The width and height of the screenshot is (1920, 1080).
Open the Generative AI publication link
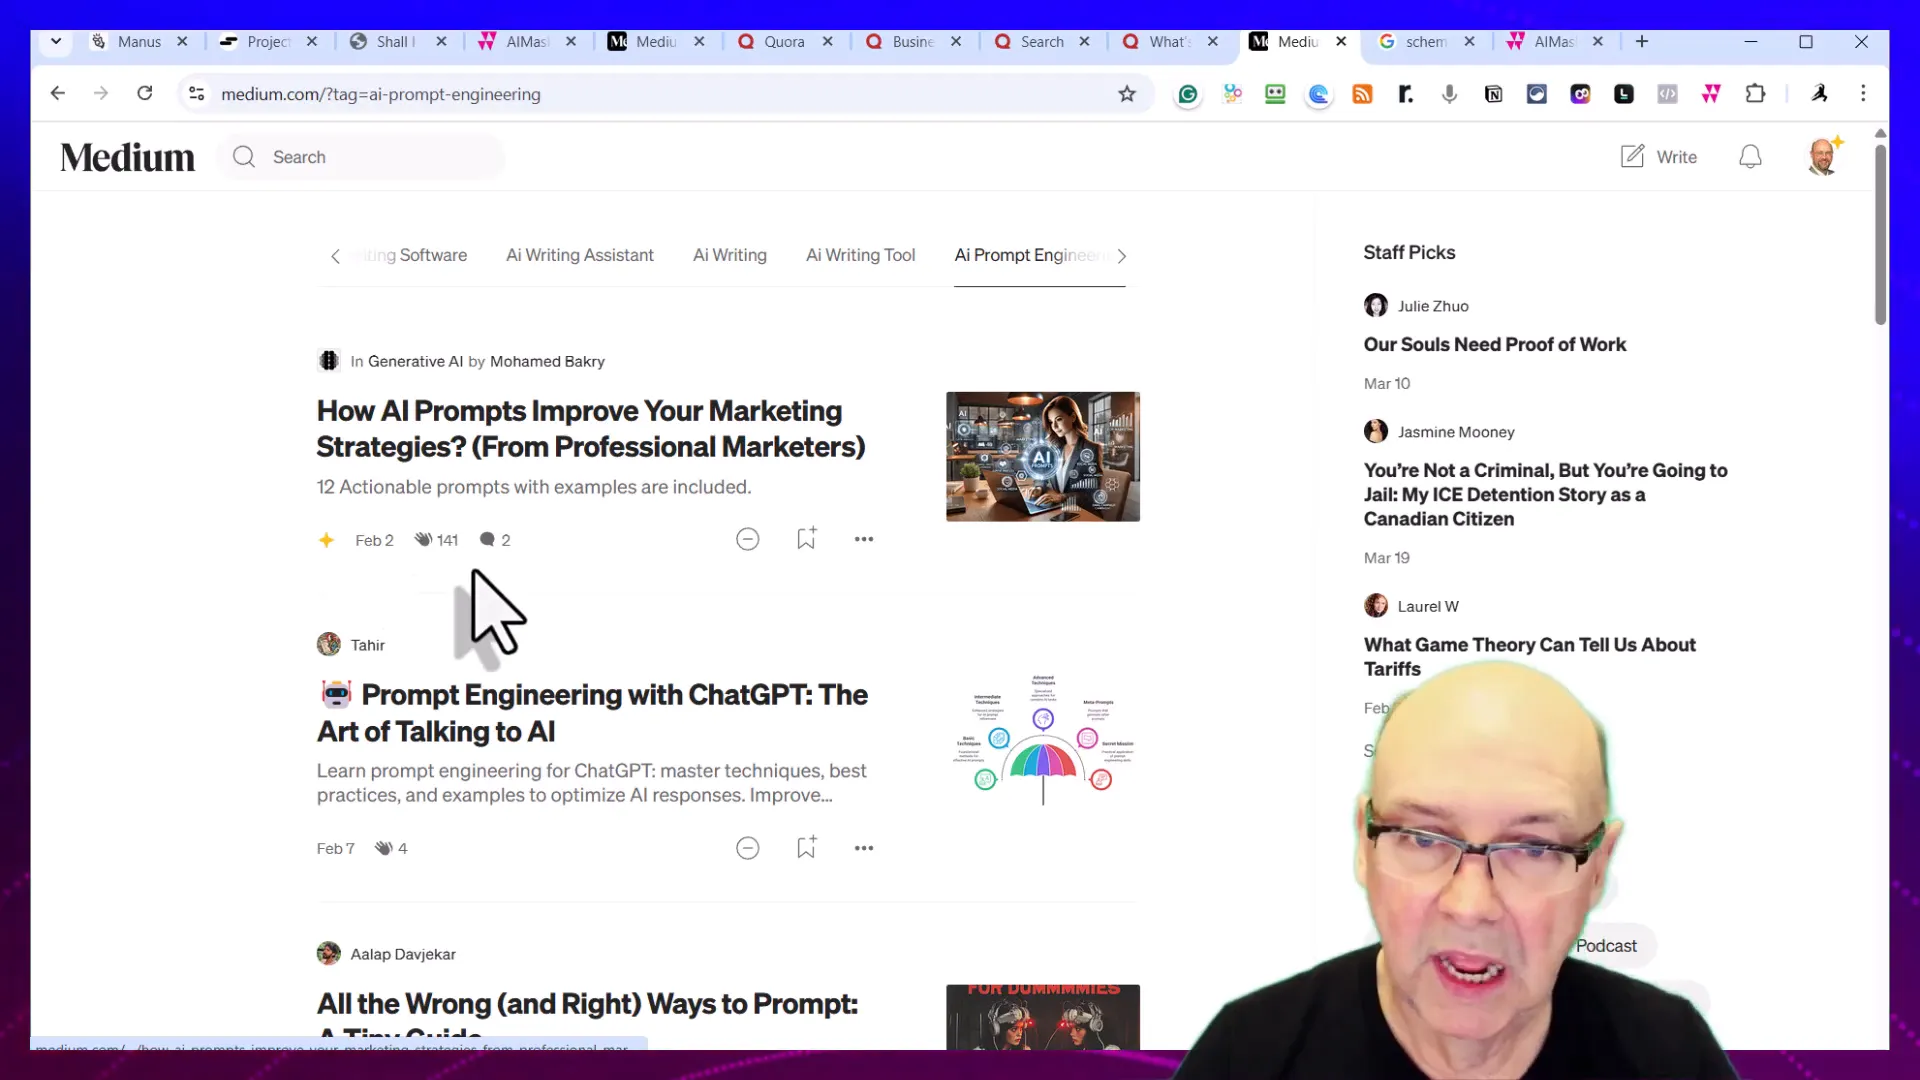[x=415, y=361]
